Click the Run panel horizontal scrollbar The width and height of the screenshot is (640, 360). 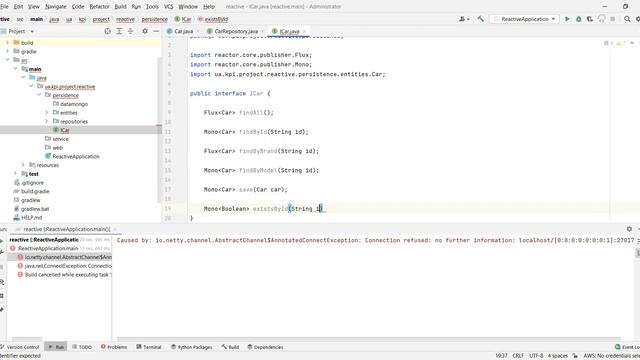[369, 339]
